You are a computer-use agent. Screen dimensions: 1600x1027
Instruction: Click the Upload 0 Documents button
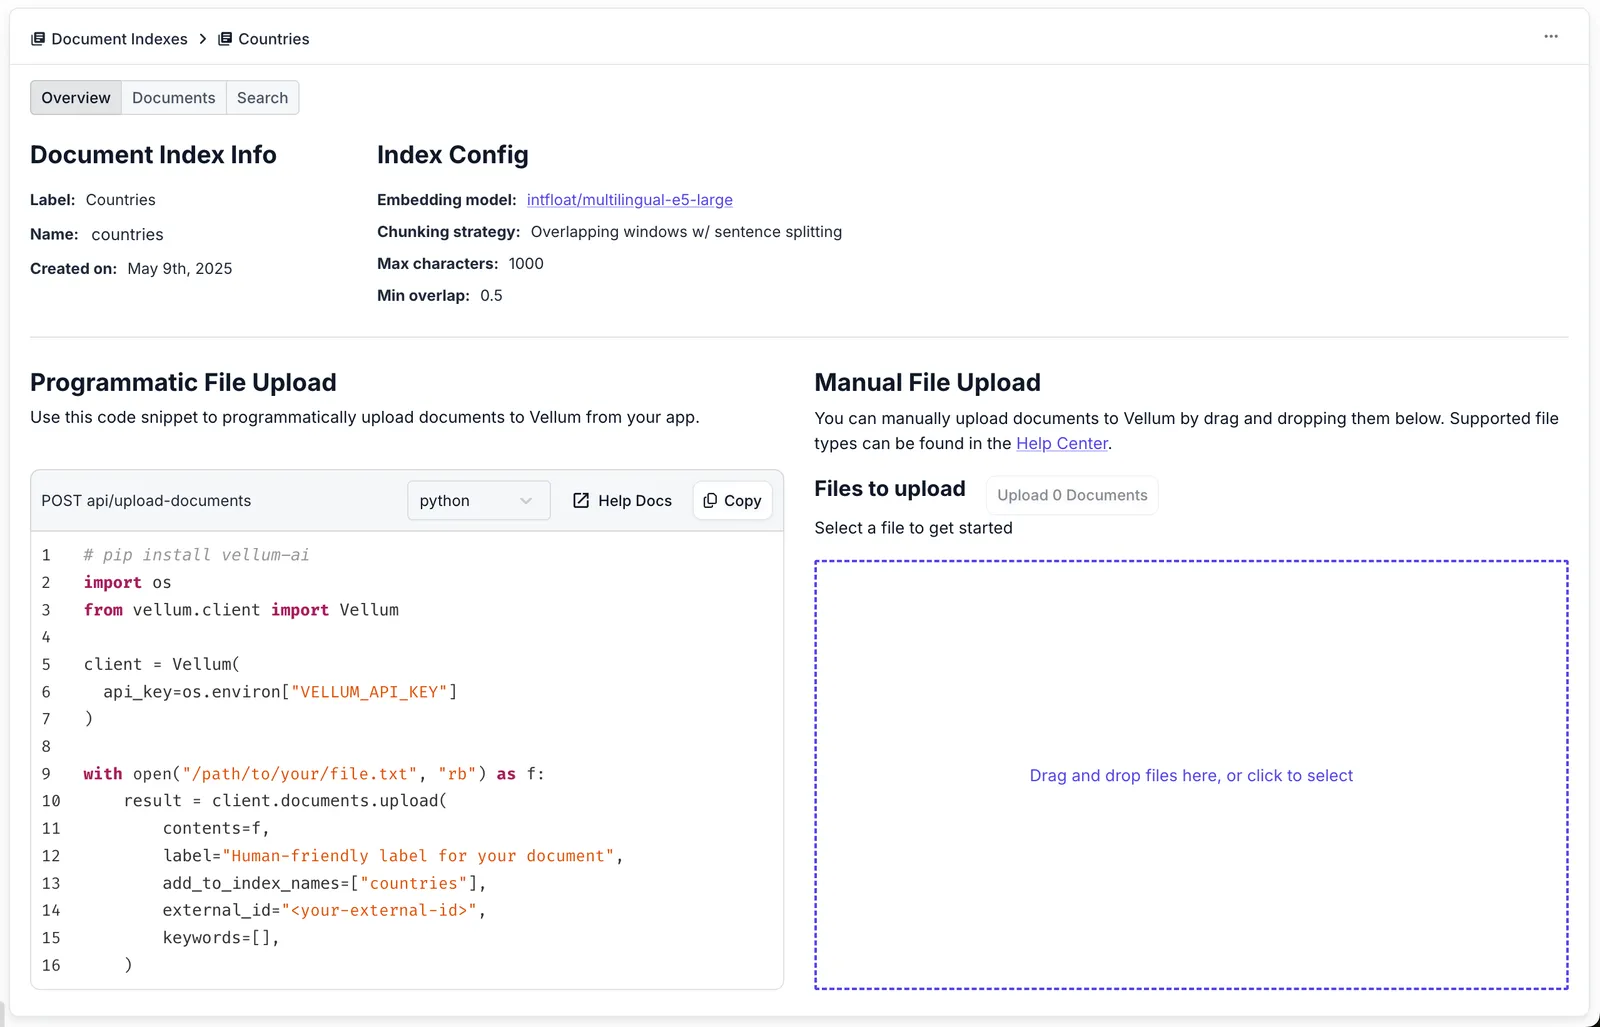point(1072,495)
